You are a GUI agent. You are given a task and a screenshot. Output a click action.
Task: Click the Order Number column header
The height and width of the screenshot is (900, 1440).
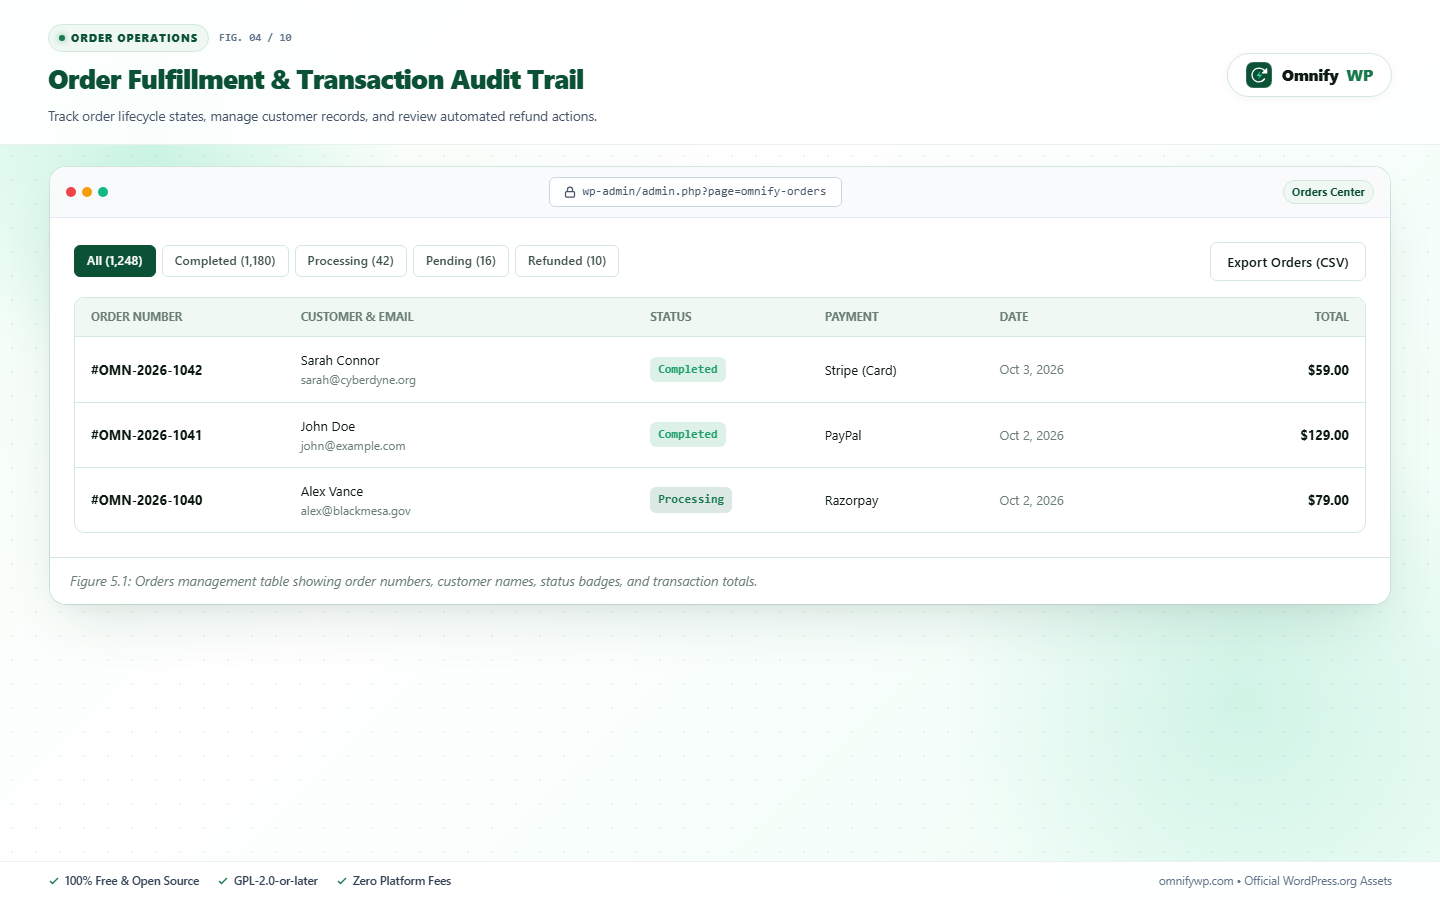click(137, 317)
